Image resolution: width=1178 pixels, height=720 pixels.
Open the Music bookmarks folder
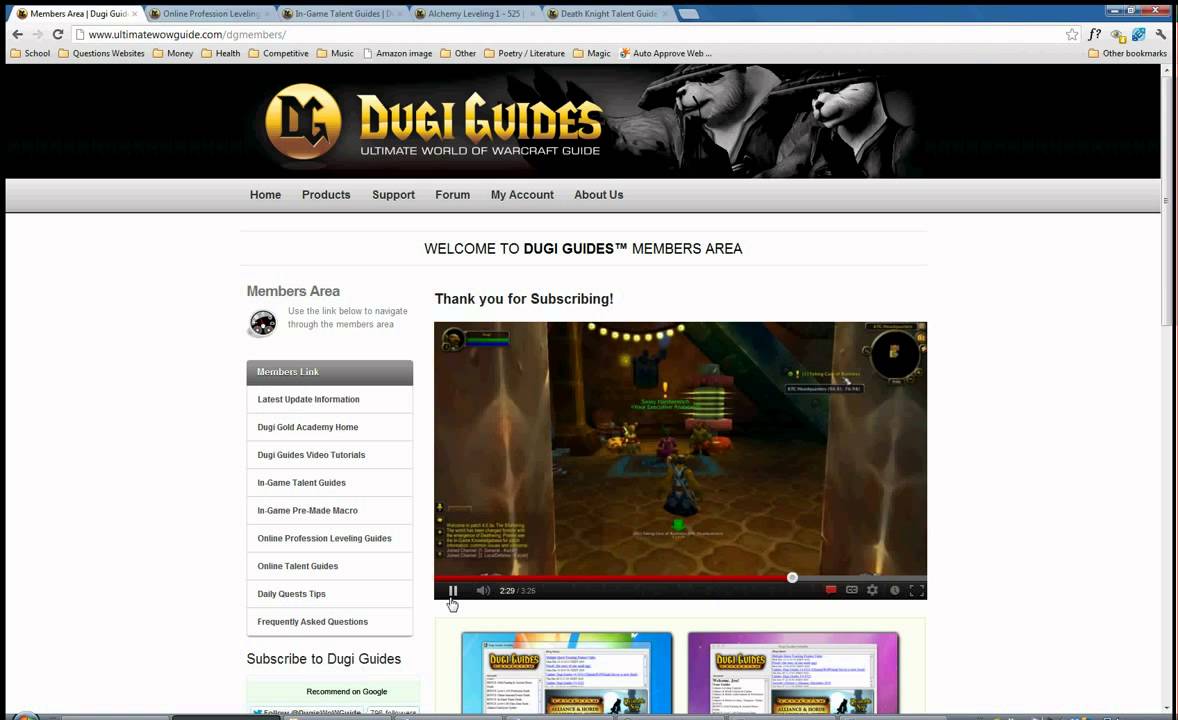tap(335, 53)
